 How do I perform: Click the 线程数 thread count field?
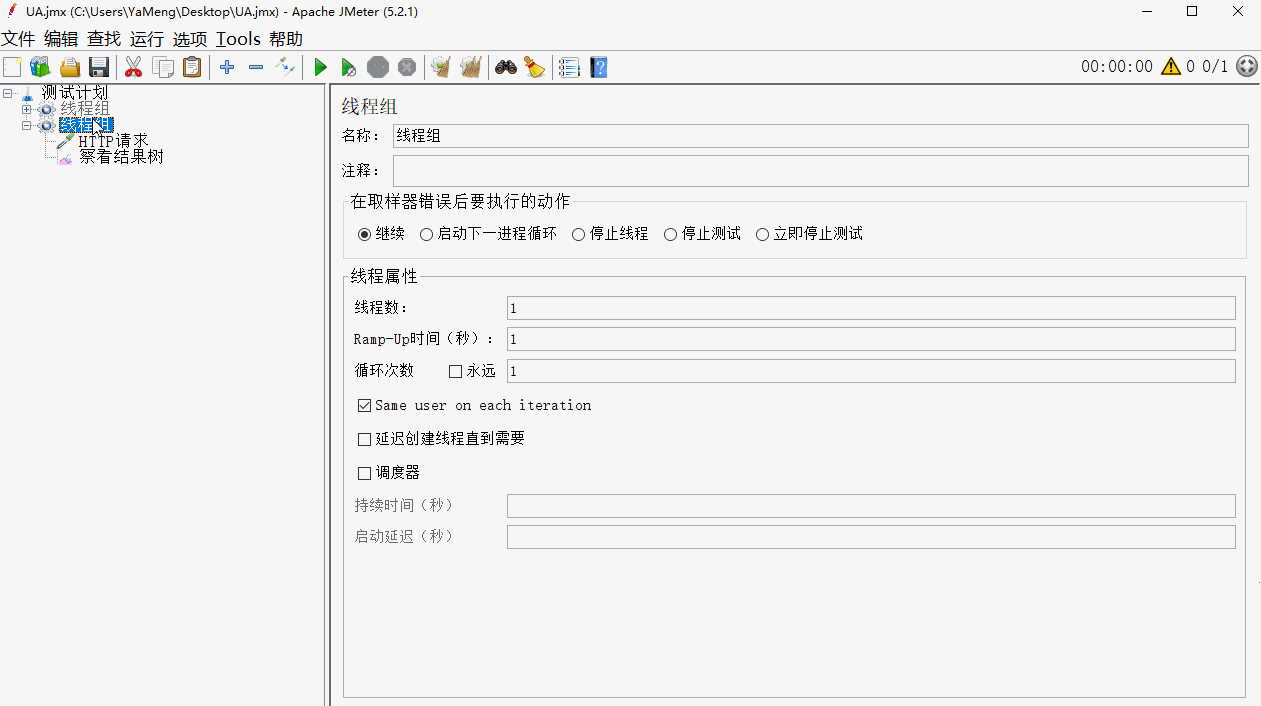[x=870, y=308]
